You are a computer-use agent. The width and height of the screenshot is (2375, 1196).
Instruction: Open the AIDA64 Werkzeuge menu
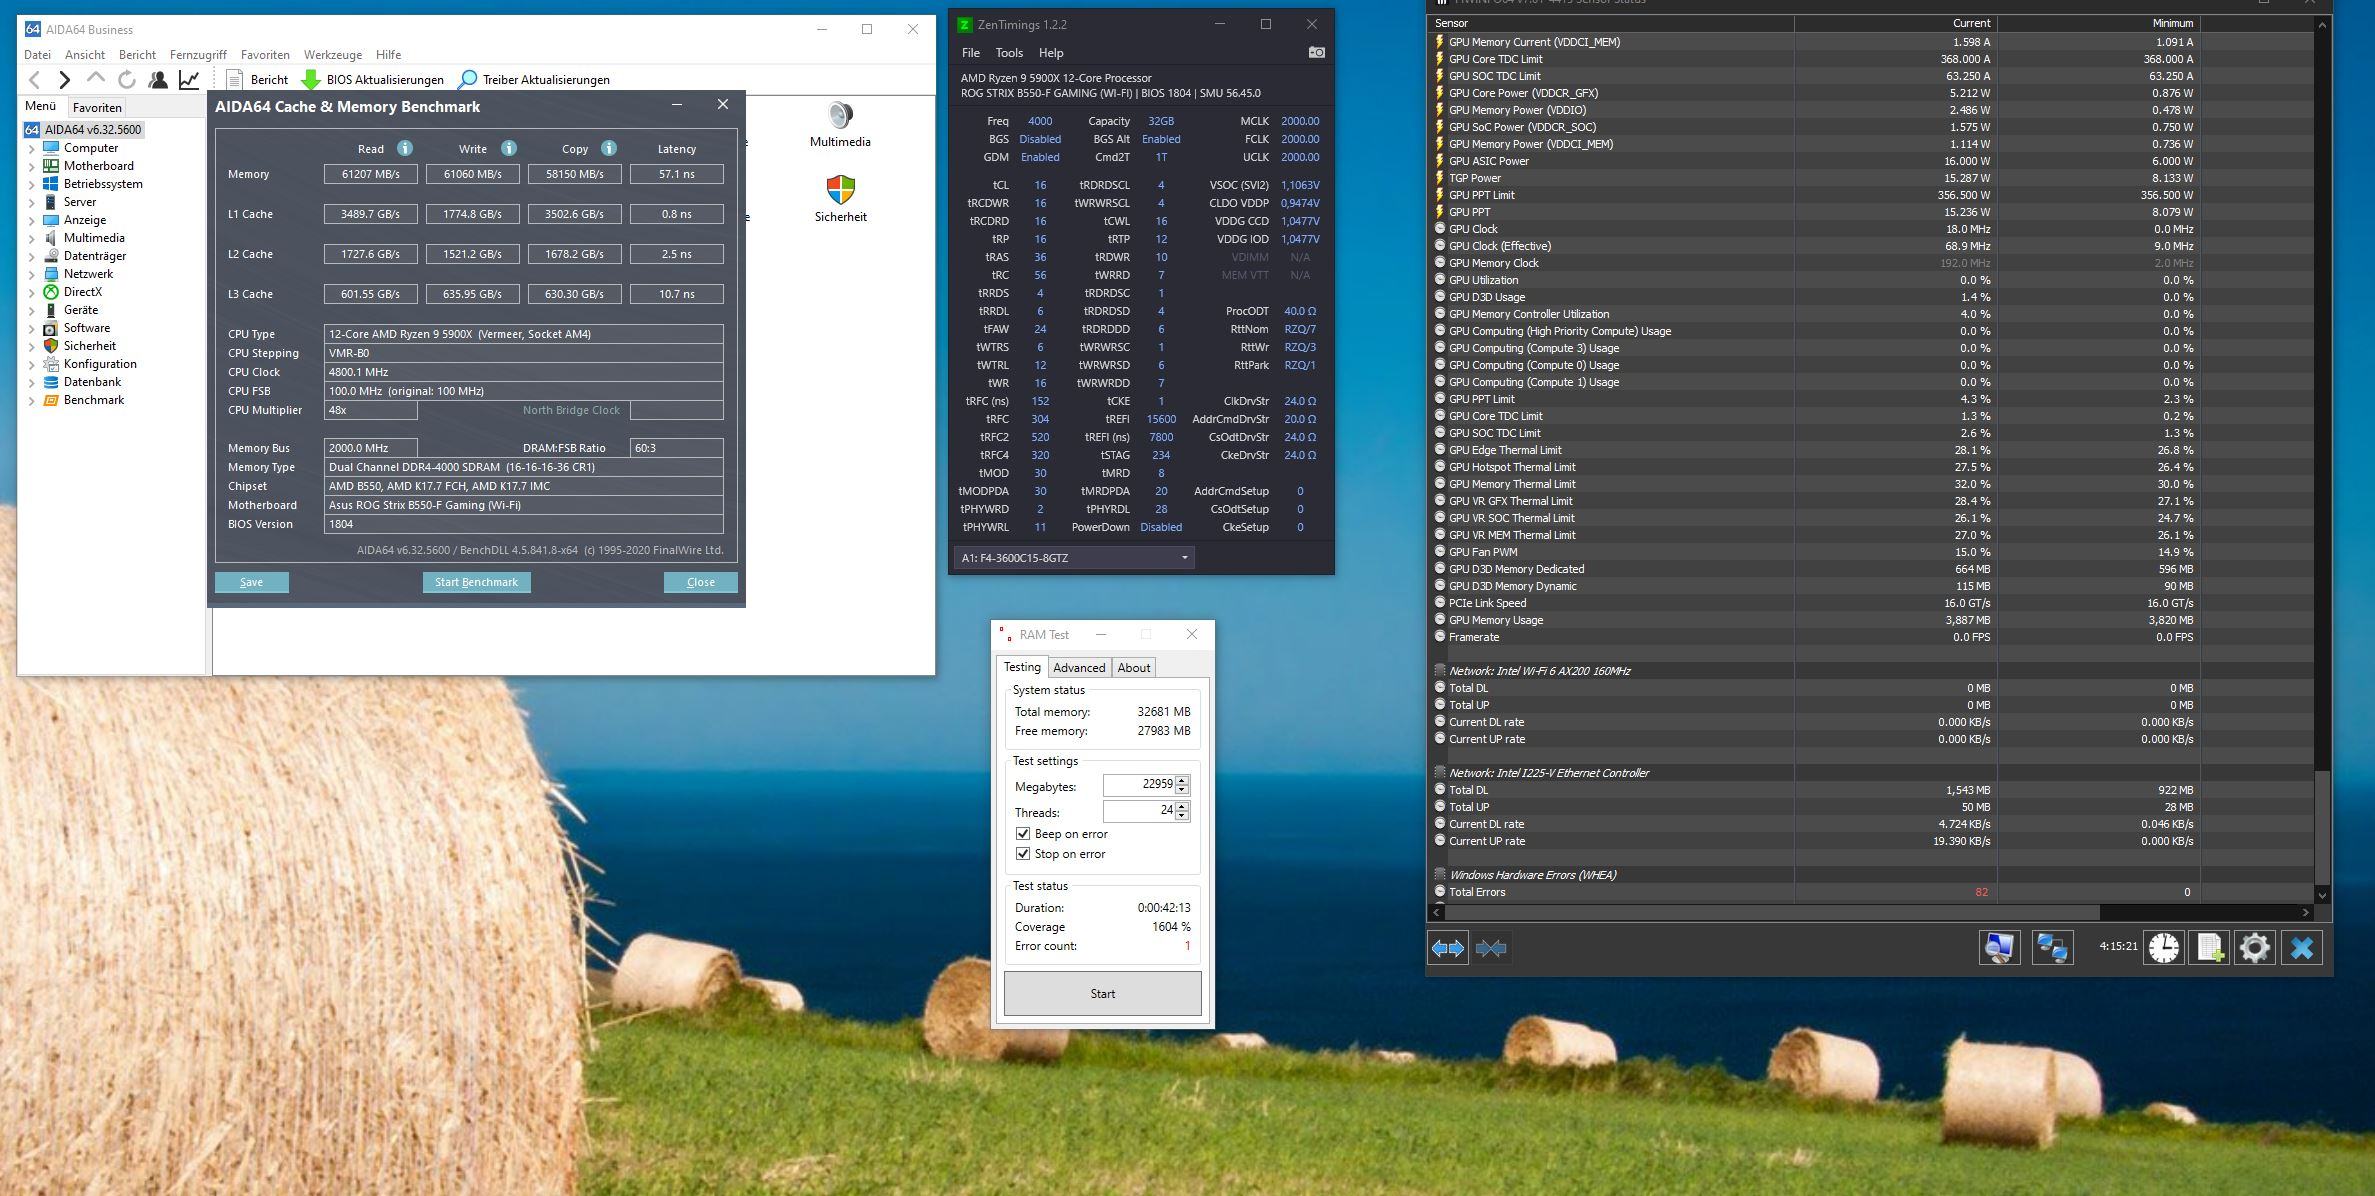[x=333, y=55]
